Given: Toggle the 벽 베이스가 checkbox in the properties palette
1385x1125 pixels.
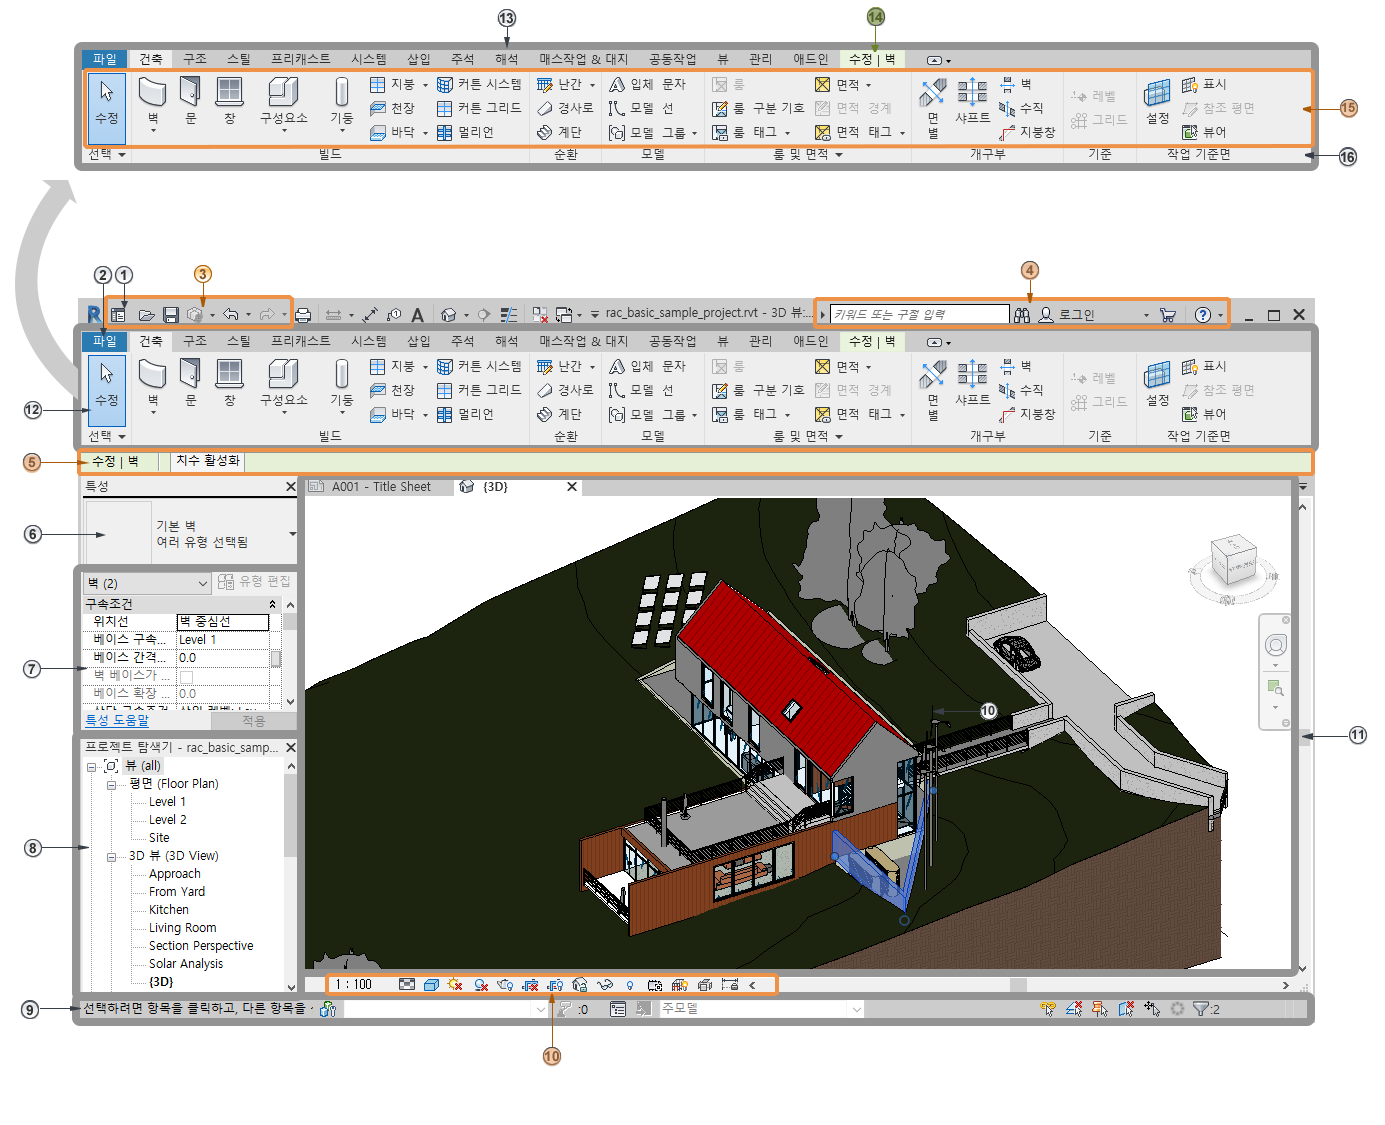Looking at the screenshot, I should point(186,676).
